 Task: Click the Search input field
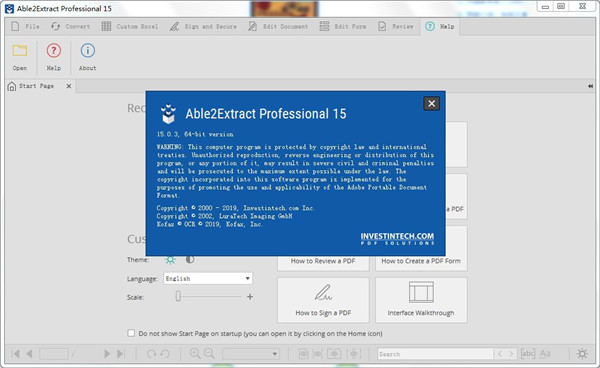[435, 354]
